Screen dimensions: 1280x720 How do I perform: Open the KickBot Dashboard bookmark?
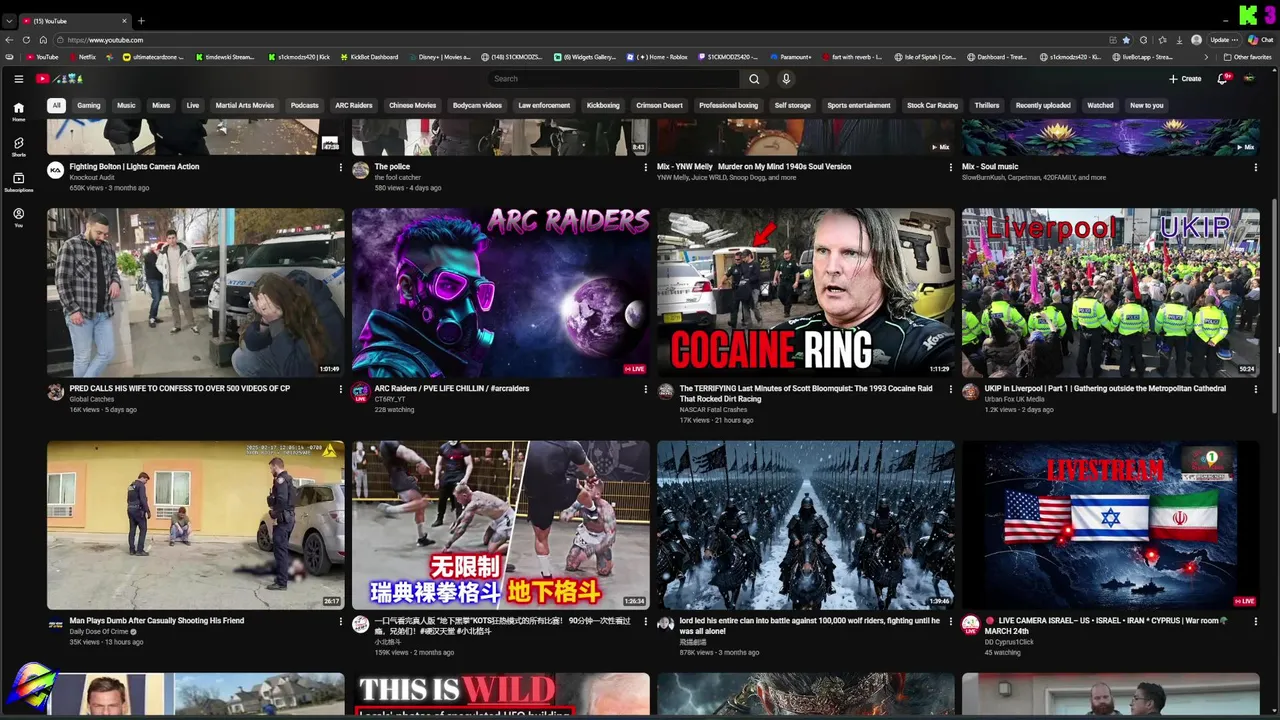370,57
